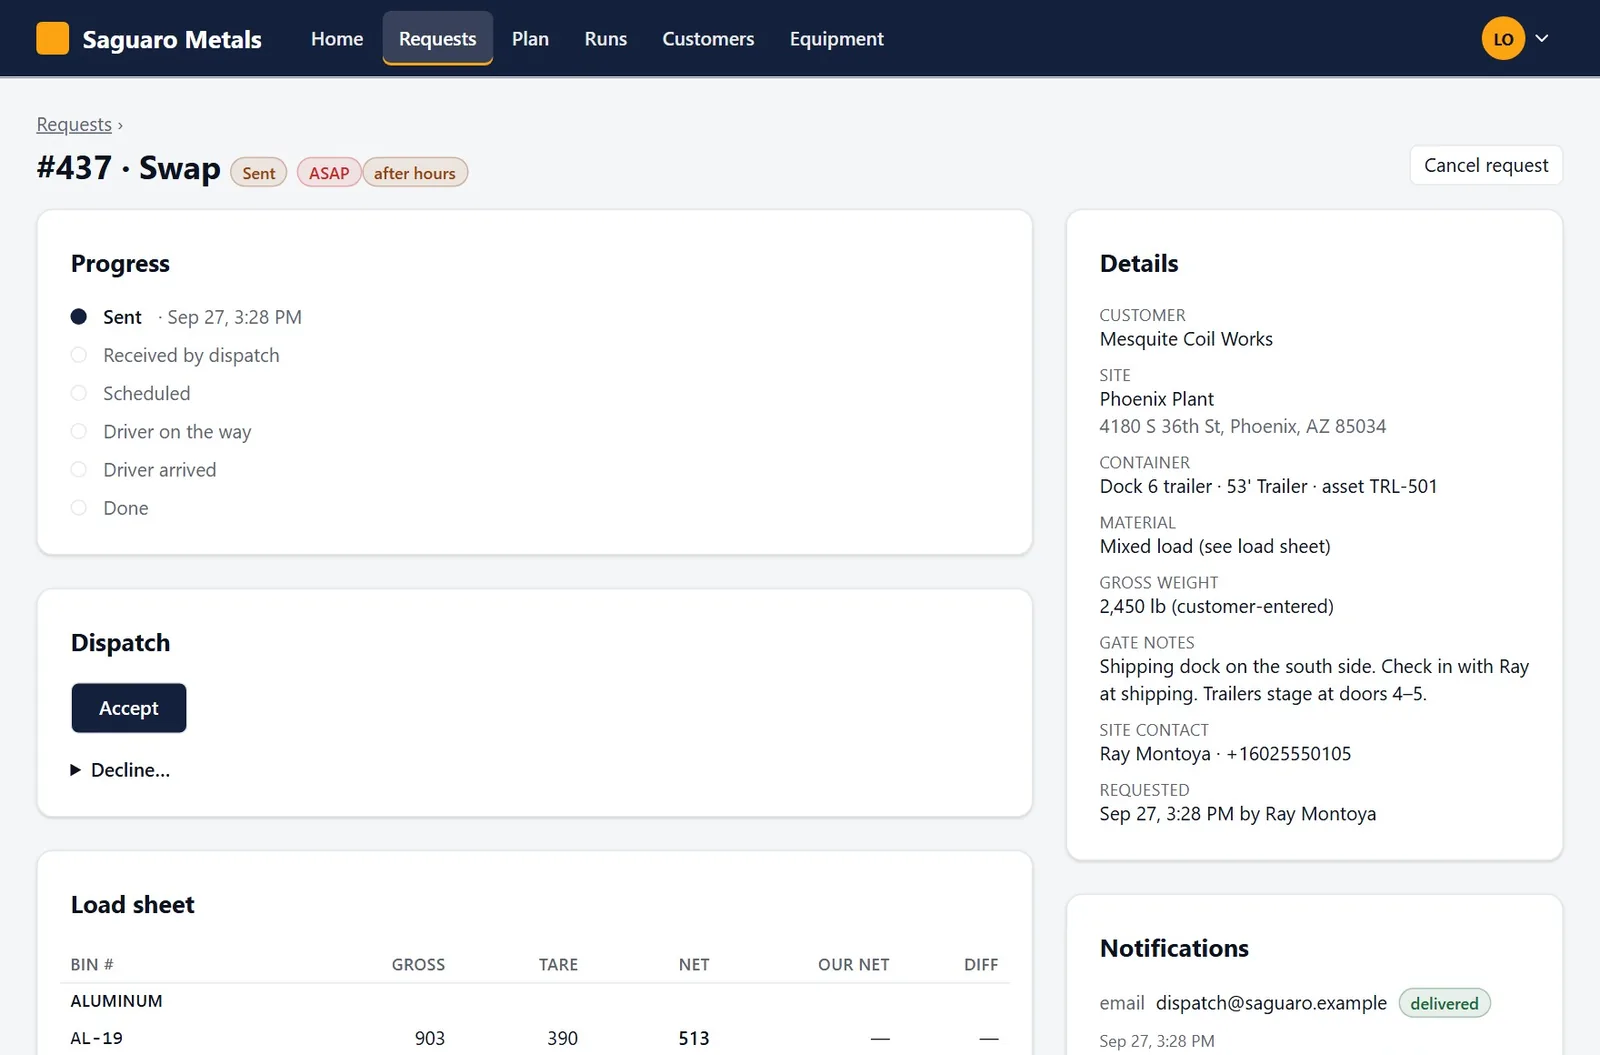This screenshot has height=1055, width=1600.
Task: Click the gate notes about shipping dock
Action: tap(1314, 680)
